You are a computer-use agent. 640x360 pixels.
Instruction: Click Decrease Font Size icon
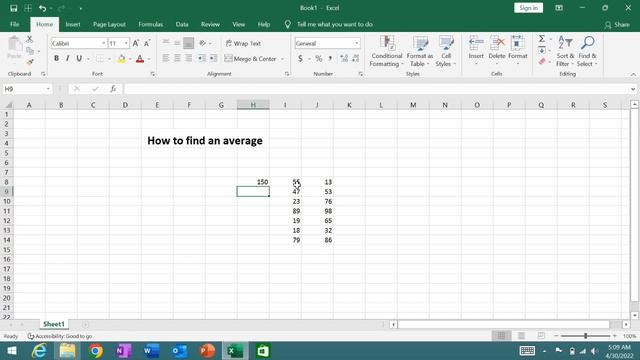pyautogui.click(x=147, y=43)
